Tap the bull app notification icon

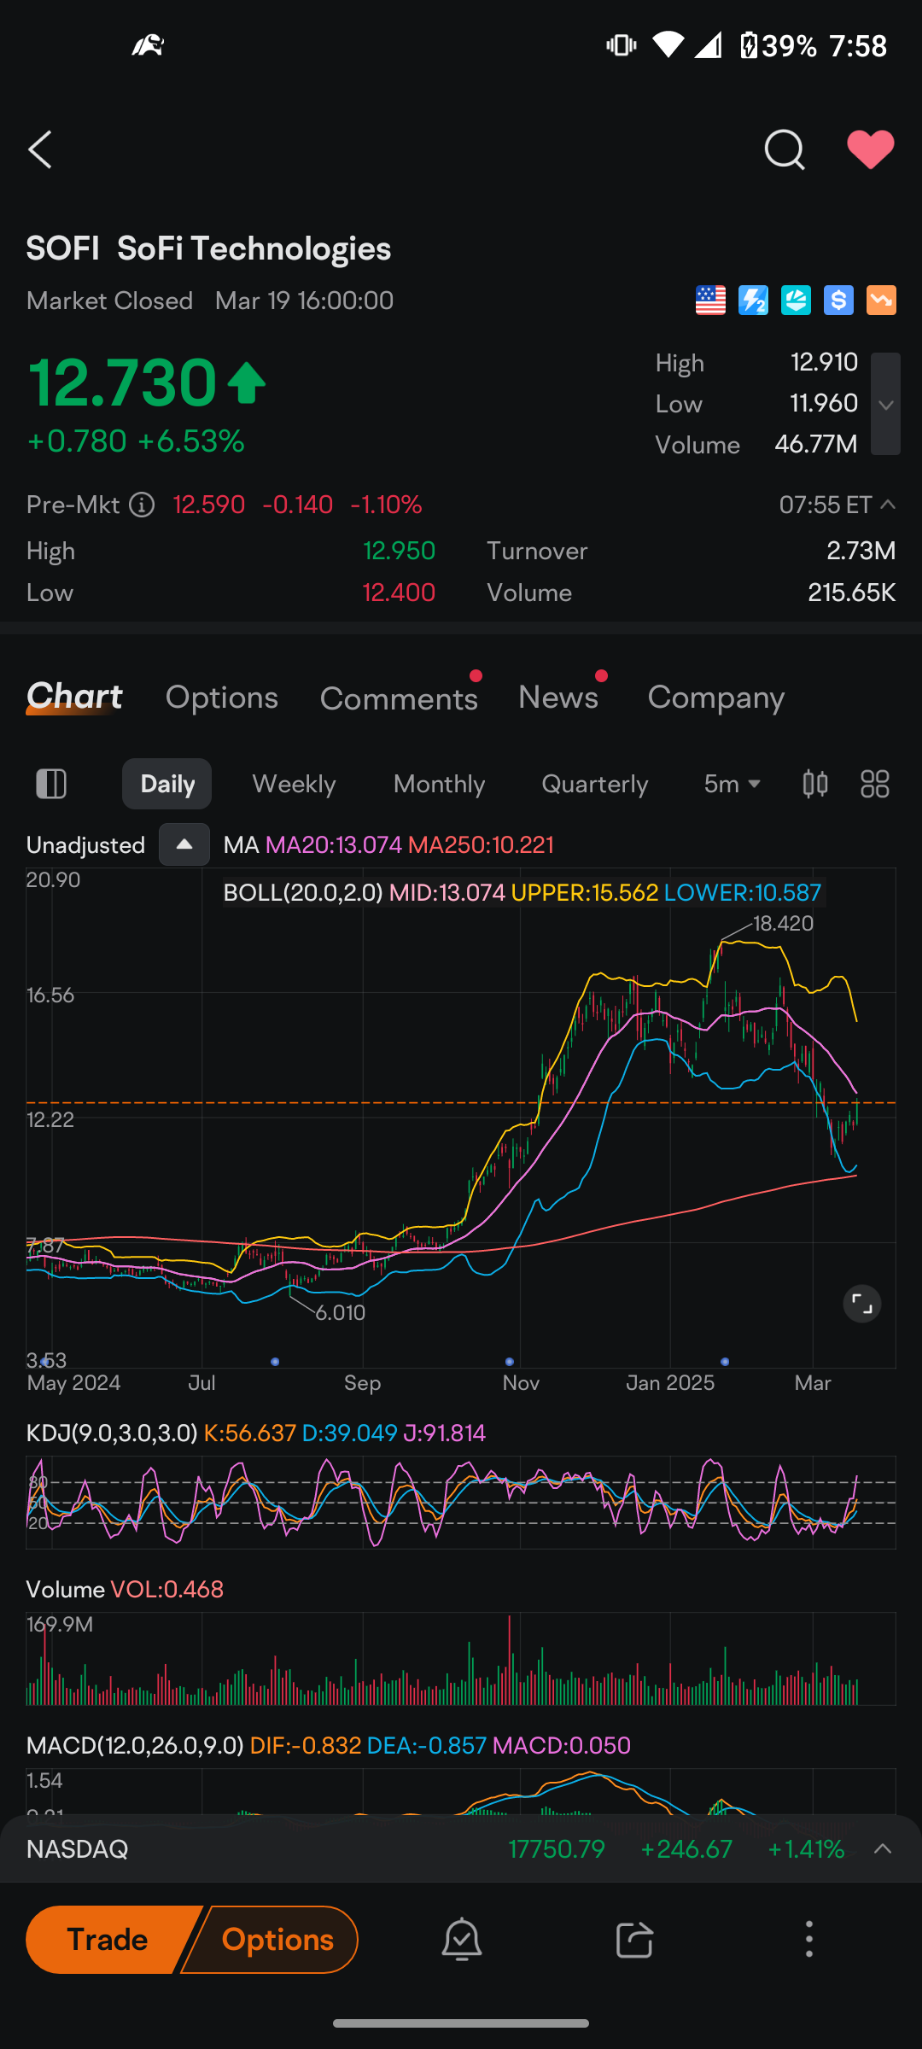click(x=148, y=45)
